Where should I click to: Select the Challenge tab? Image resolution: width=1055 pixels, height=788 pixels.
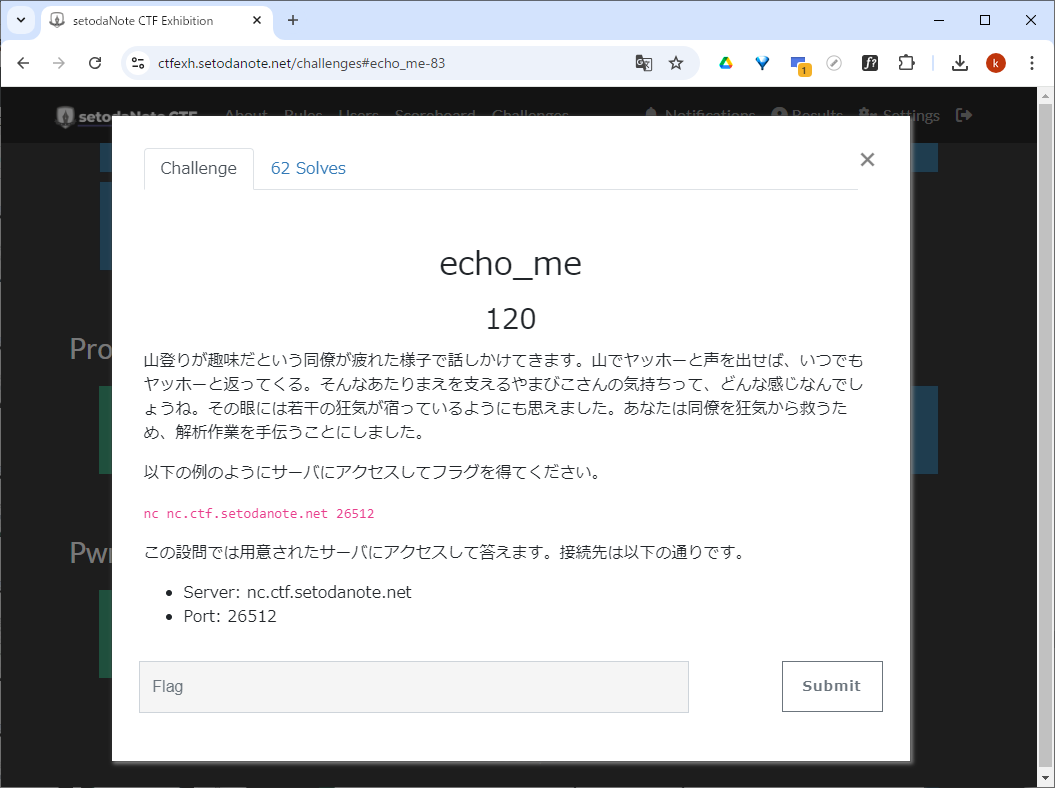click(x=198, y=168)
